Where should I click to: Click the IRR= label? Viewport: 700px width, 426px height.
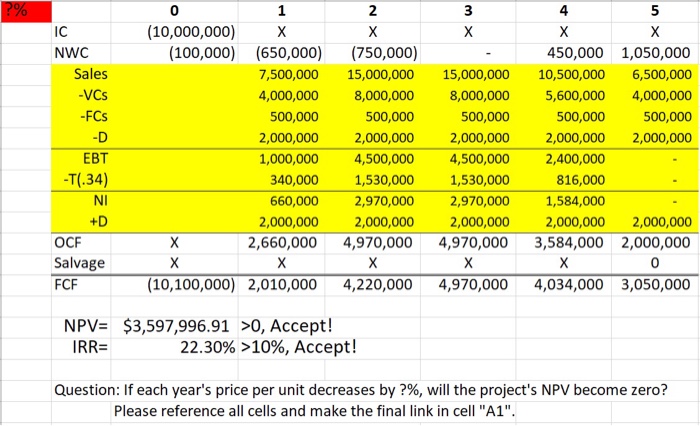point(90,347)
